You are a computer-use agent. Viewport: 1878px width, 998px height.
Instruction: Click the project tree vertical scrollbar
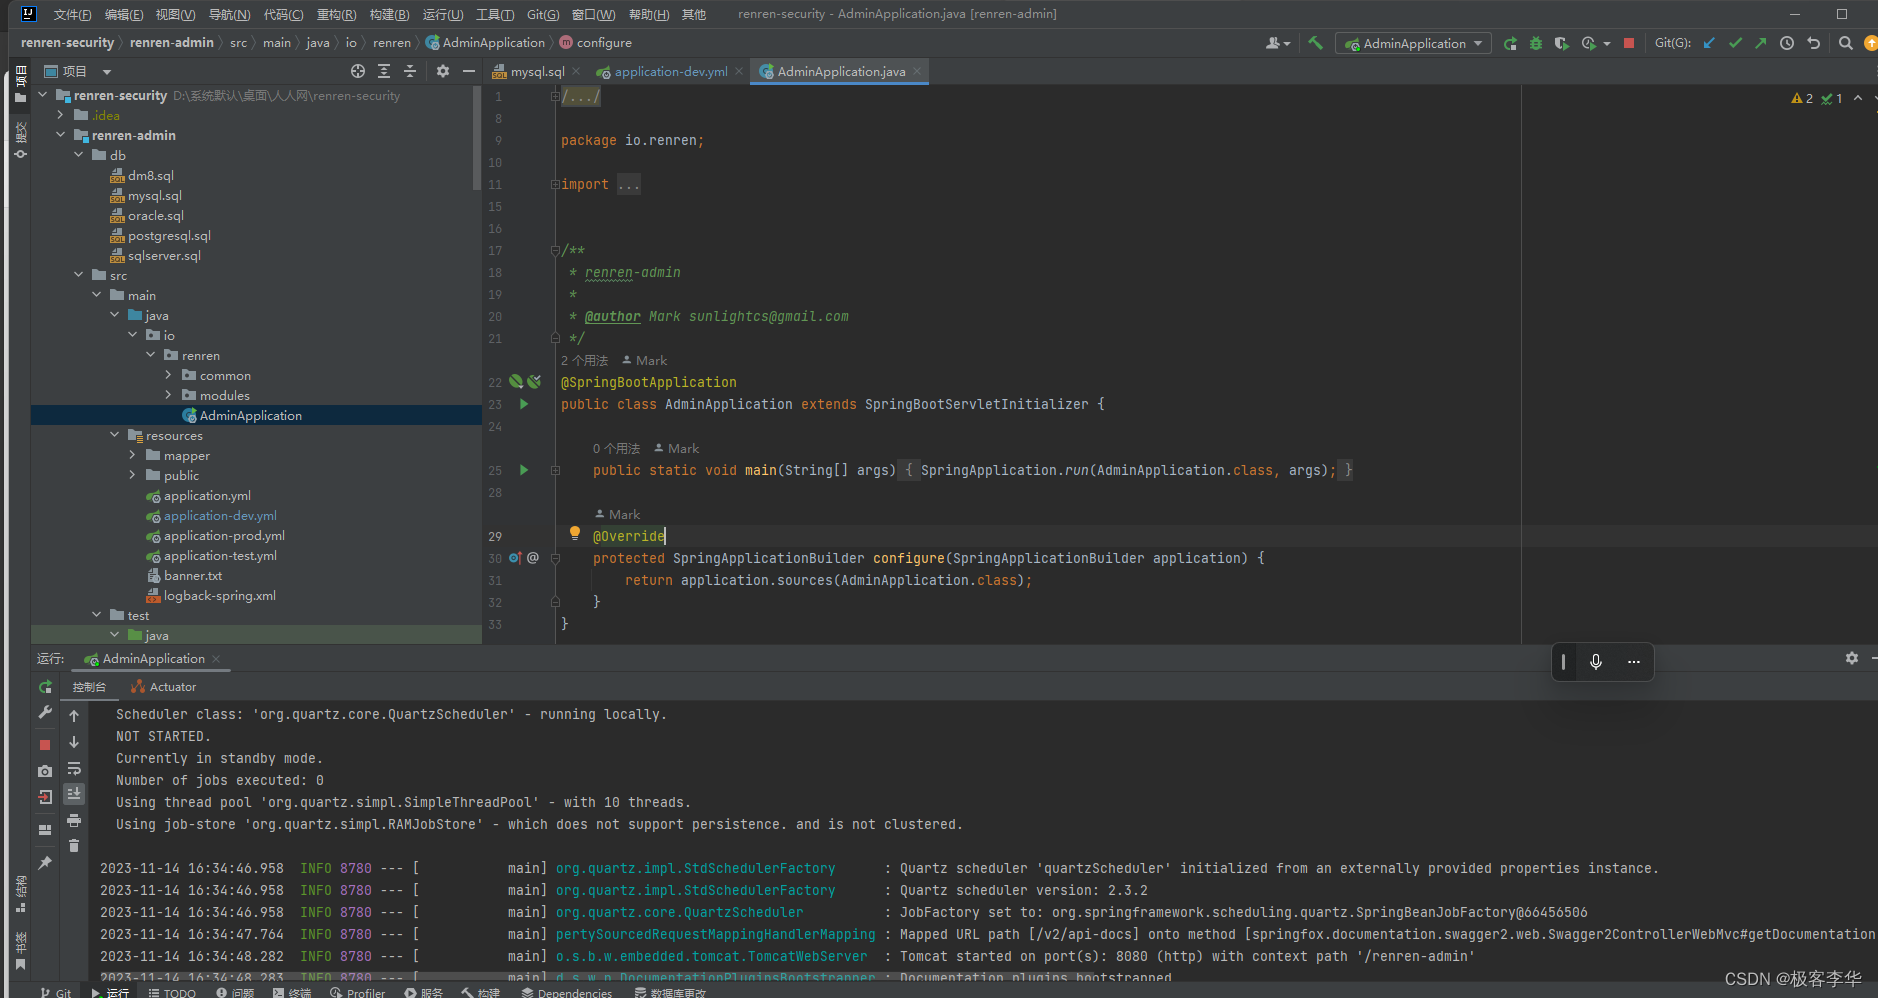coord(477,140)
